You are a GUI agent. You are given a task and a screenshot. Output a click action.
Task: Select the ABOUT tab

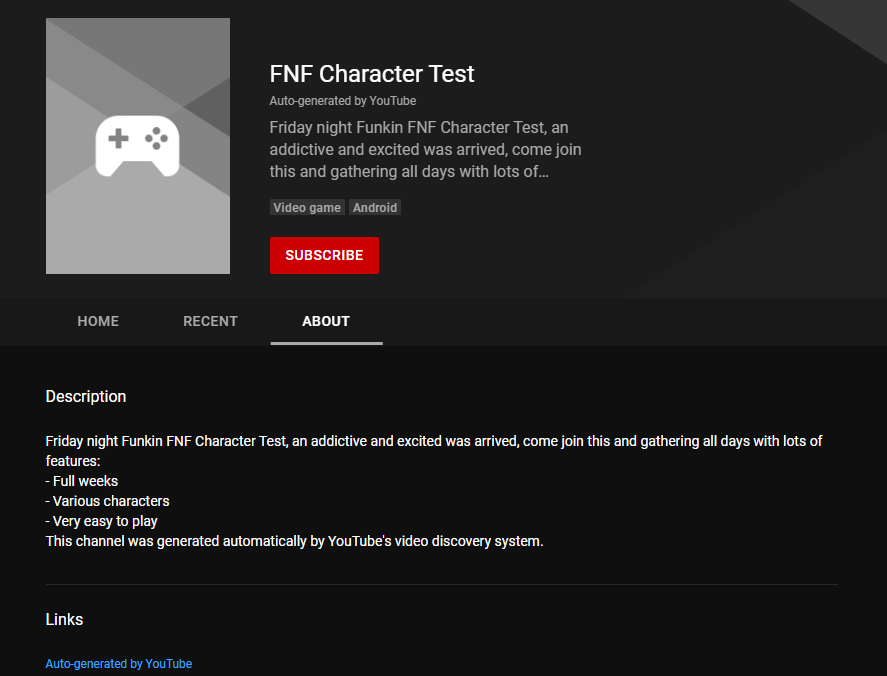[326, 321]
